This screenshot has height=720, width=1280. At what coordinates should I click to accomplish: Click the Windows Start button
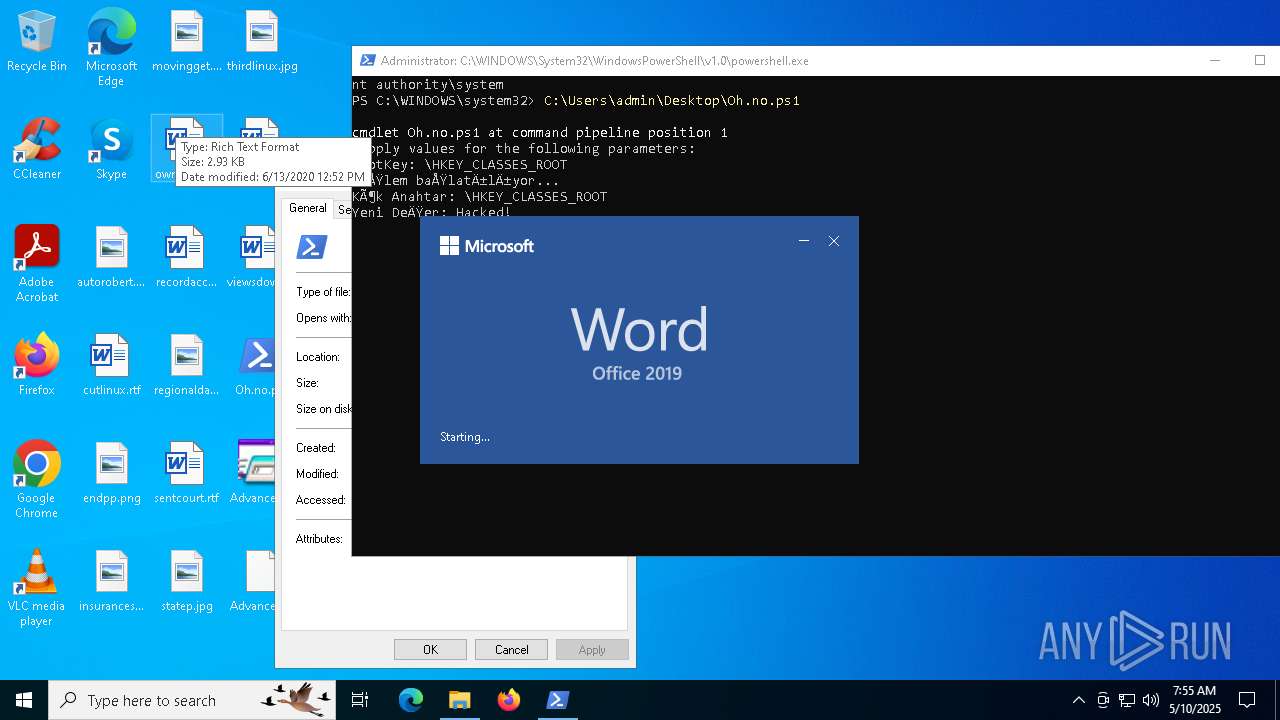24,700
